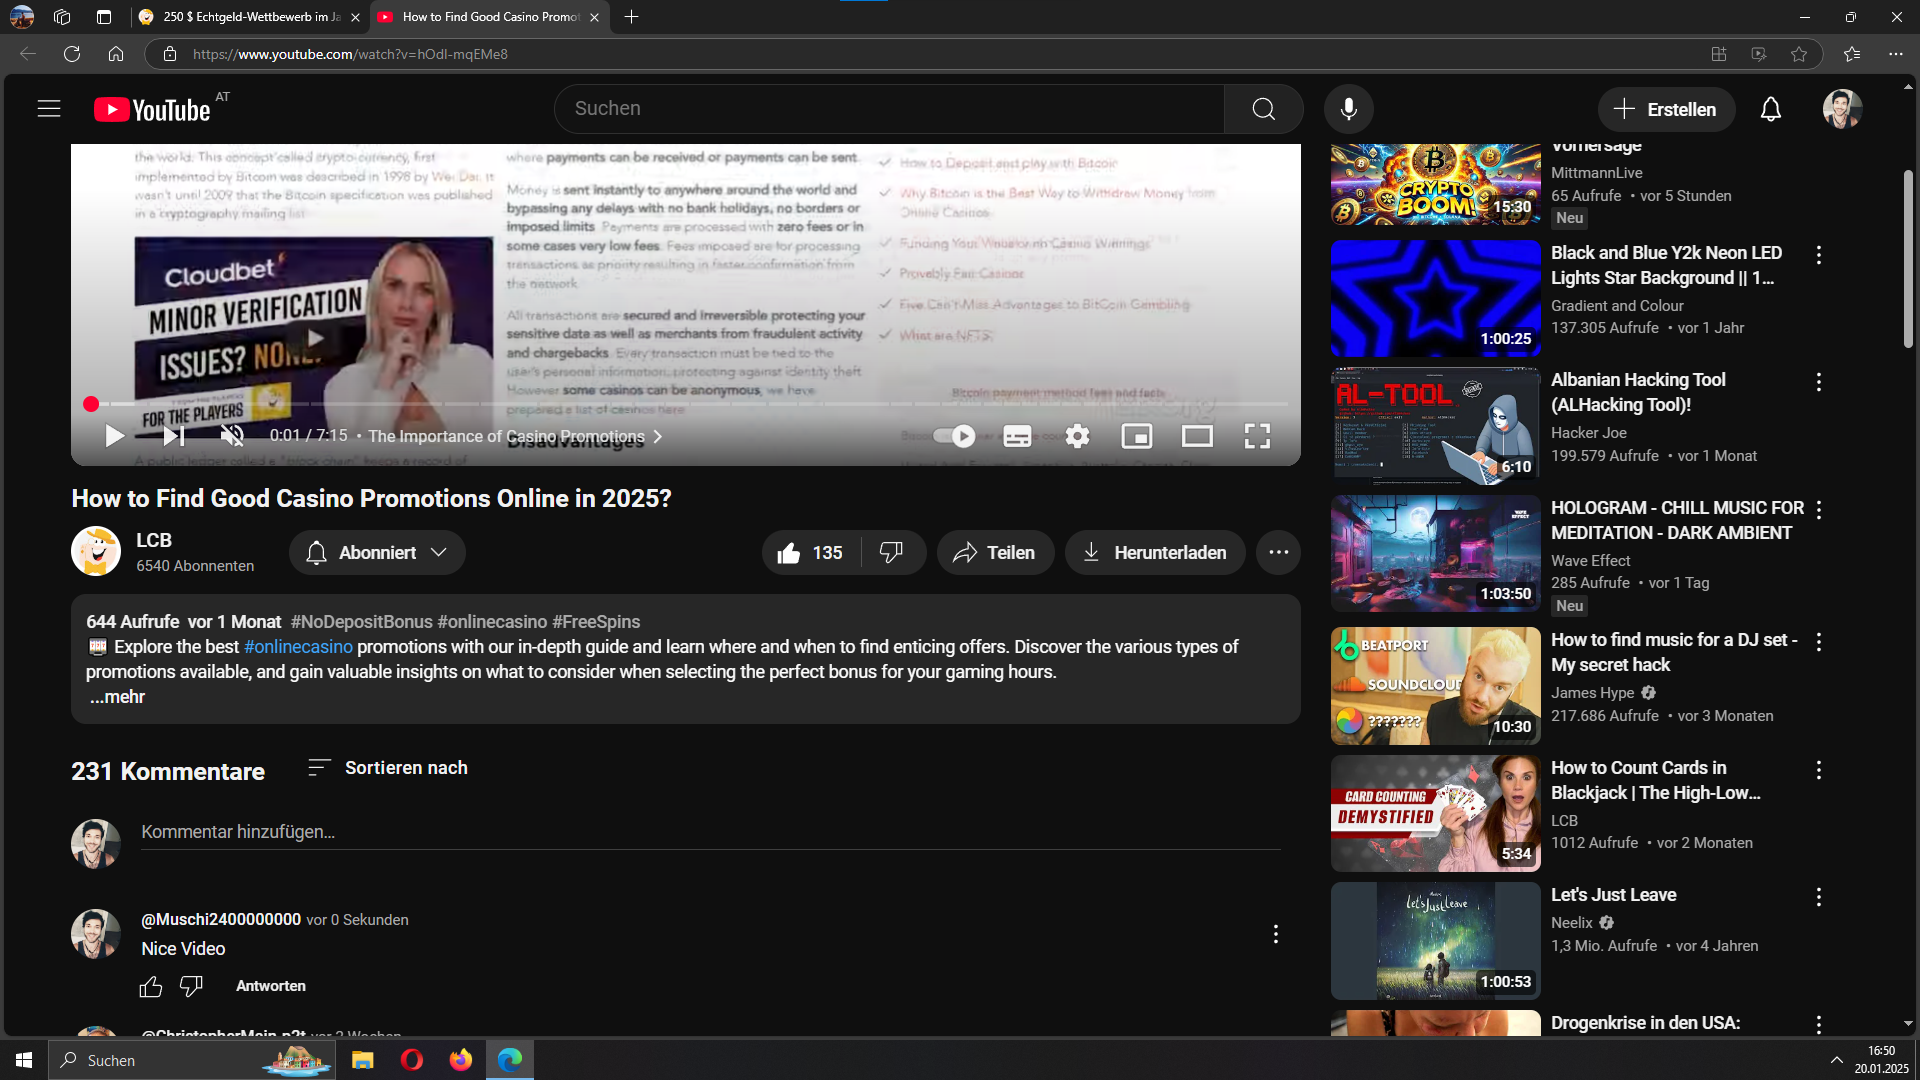Open menu for Black and Blue Y2k video
This screenshot has height=1080, width=1920.
pos(1819,255)
